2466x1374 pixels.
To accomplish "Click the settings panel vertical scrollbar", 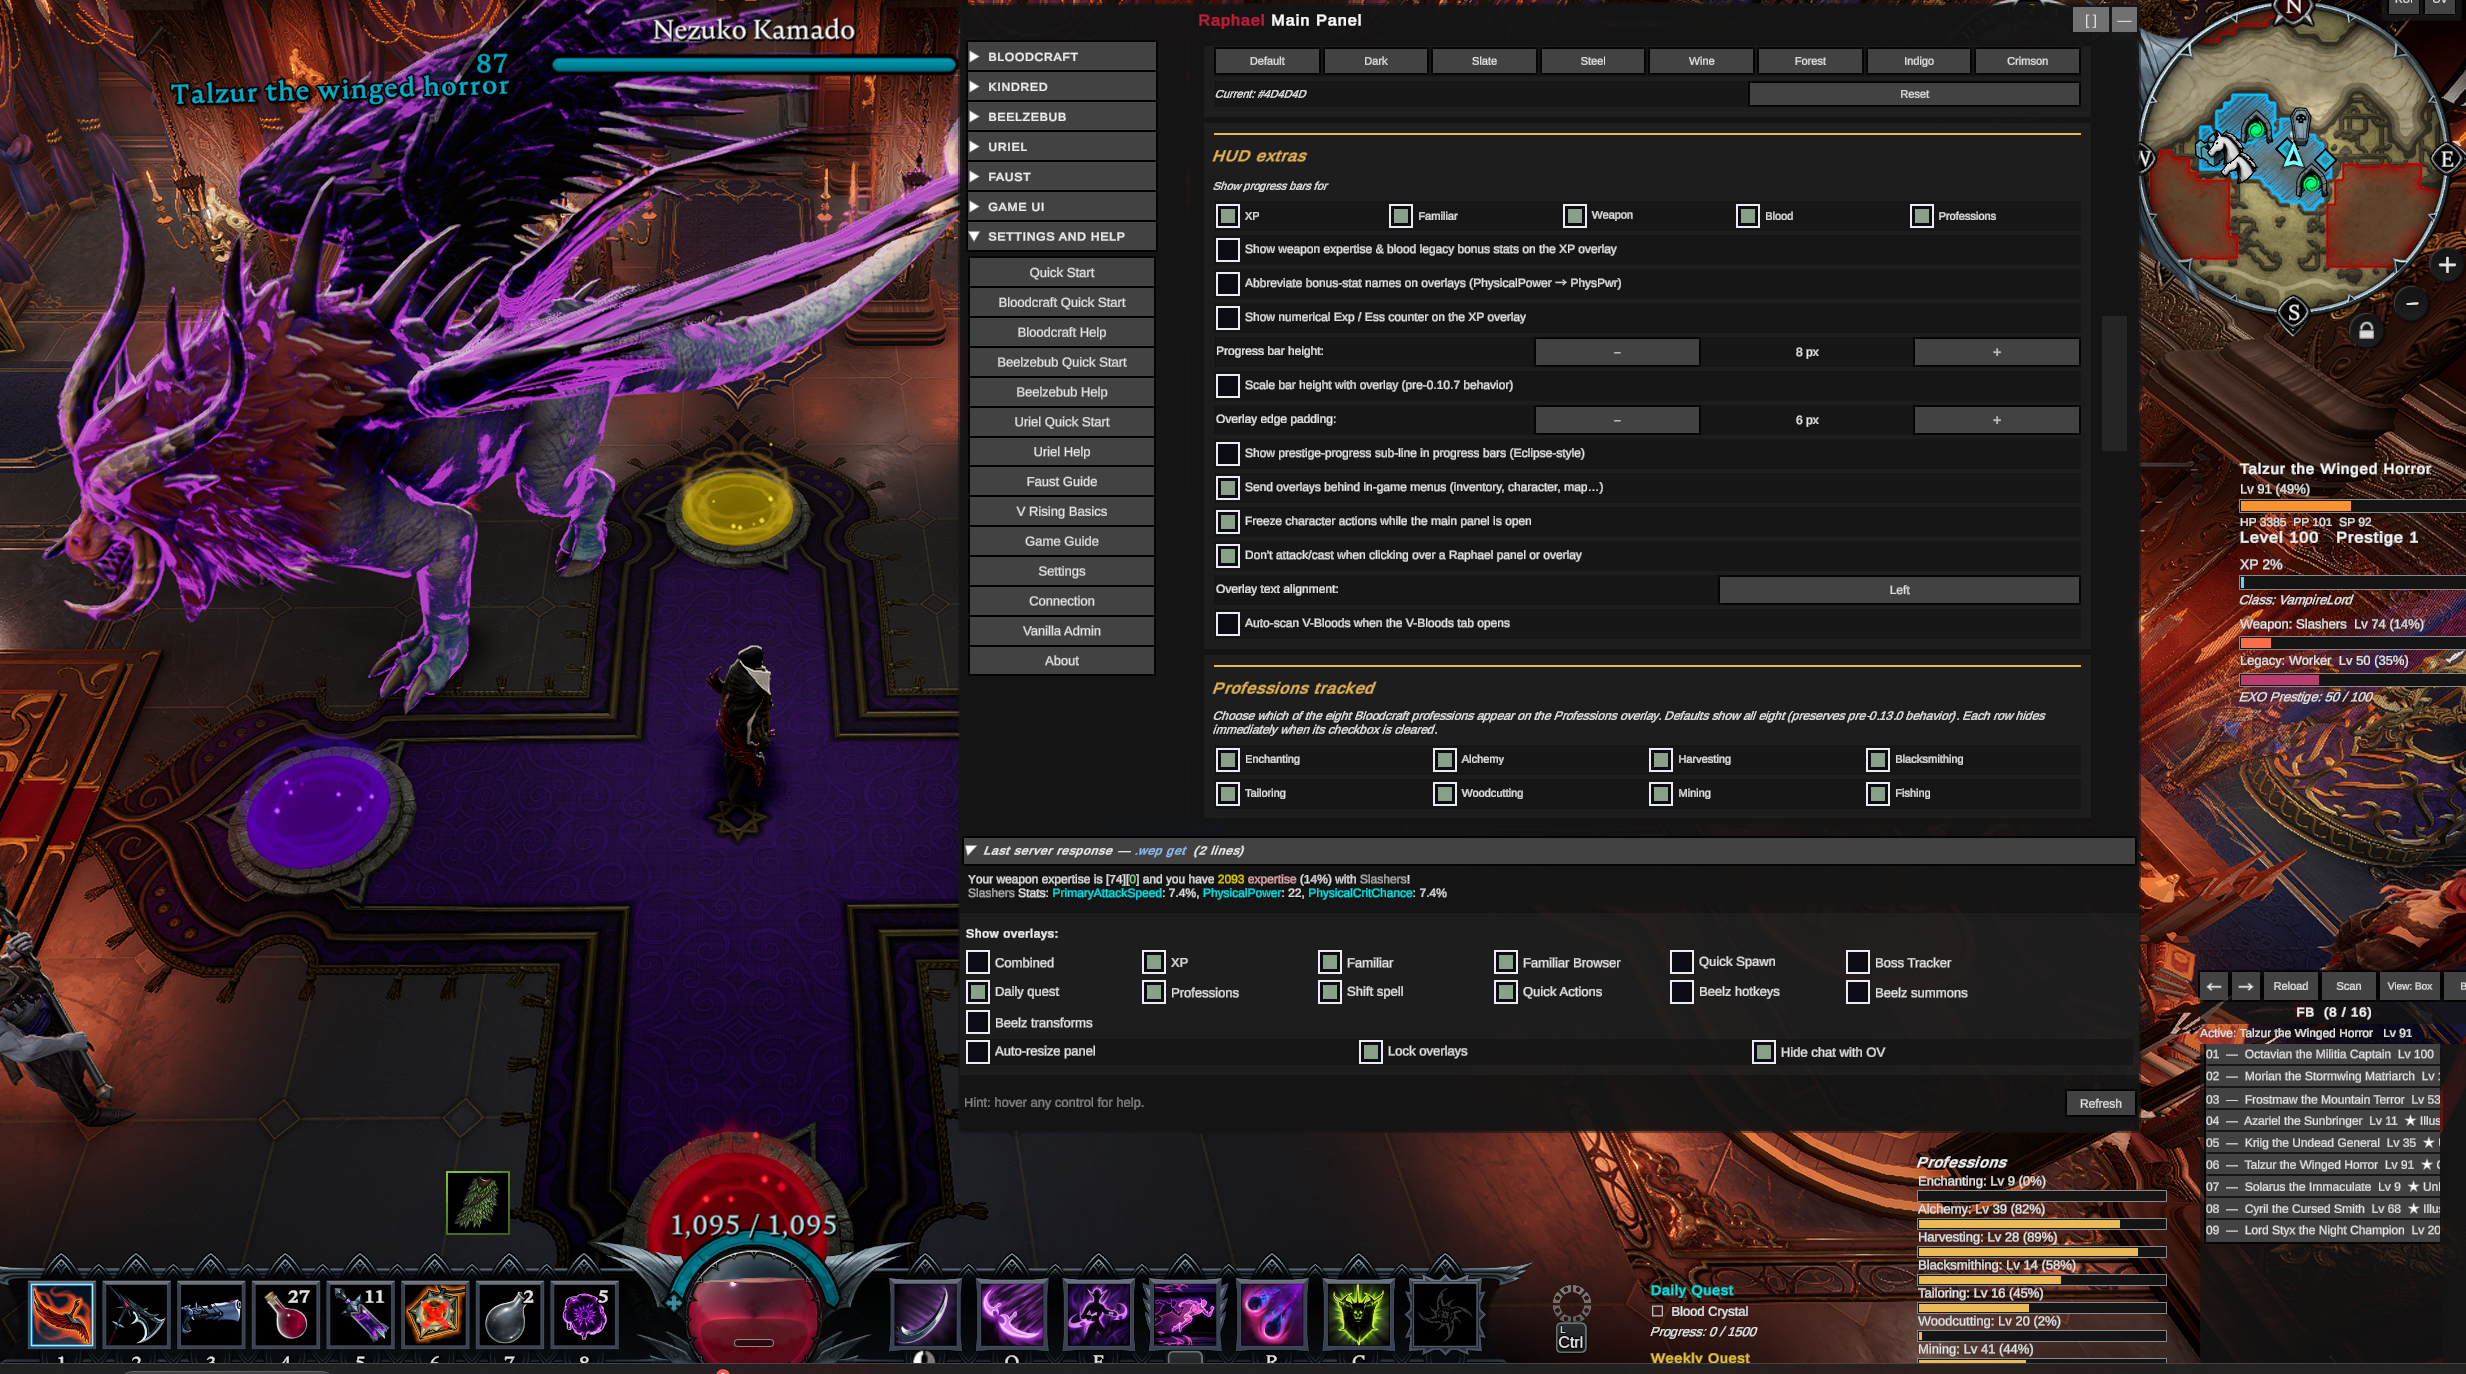I will 2114,383.
